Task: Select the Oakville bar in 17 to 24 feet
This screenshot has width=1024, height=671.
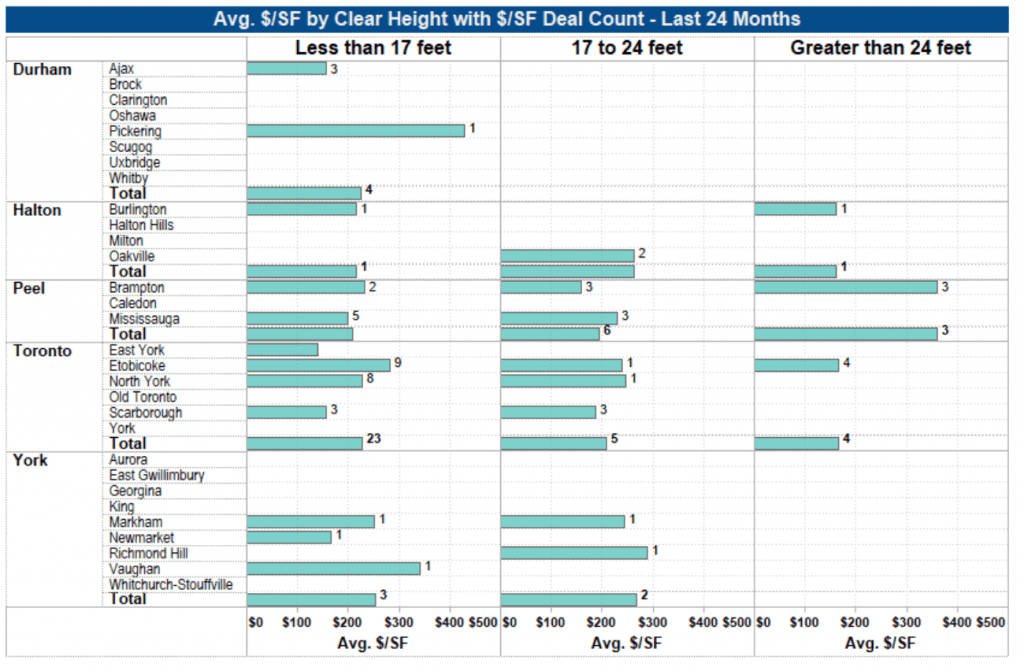Action: click(x=568, y=255)
